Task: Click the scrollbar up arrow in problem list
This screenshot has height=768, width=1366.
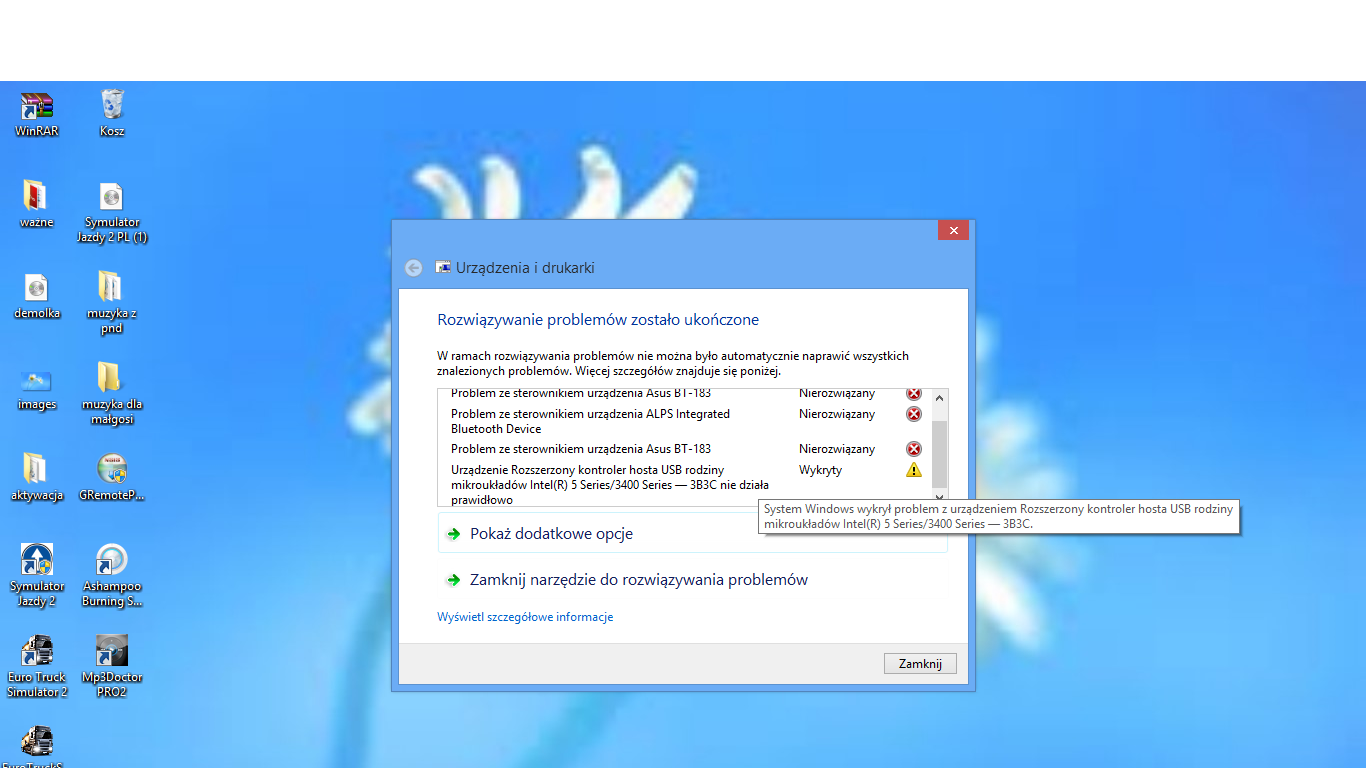Action: tap(939, 398)
